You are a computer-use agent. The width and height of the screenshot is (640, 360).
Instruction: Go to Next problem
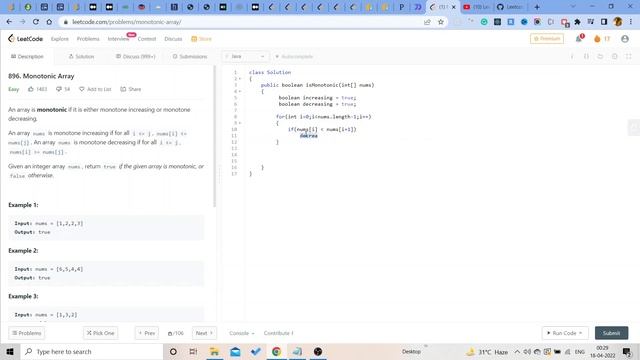[x=204, y=333]
